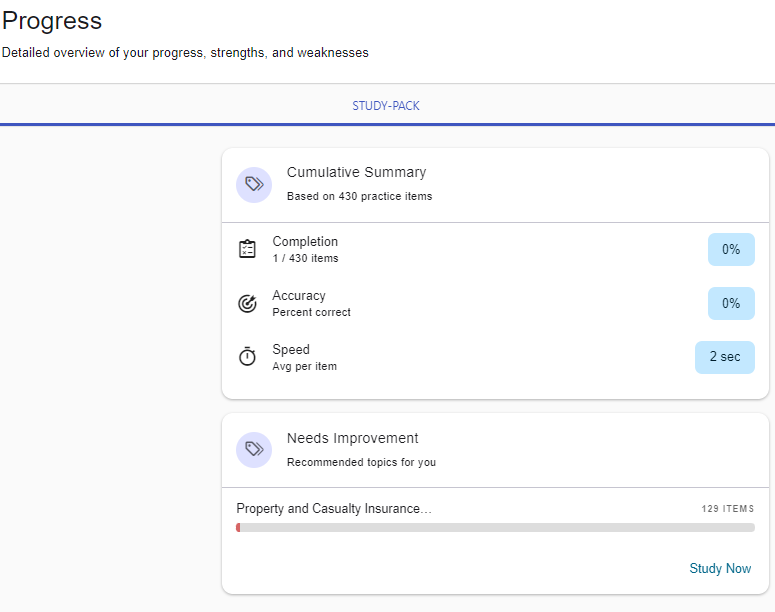Viewport: 775px width, 612px height.
Task: Select the Accuracy target icon
Action: click(247, 303)
